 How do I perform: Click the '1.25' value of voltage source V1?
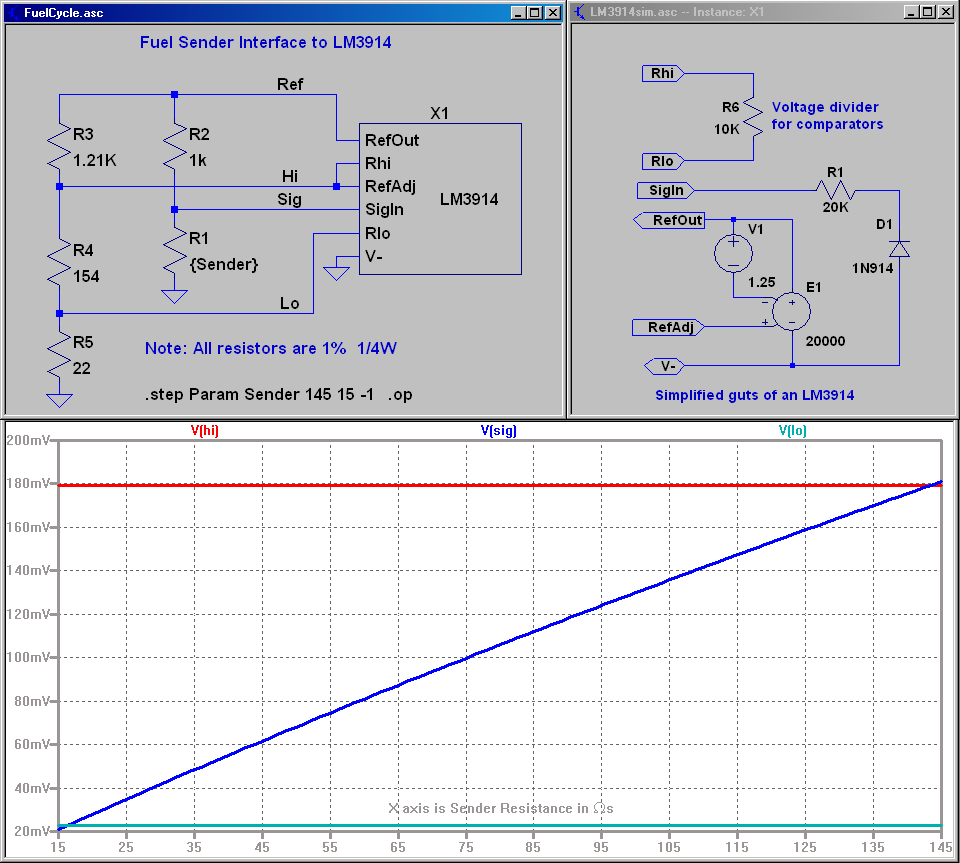[x=762, y=282]
